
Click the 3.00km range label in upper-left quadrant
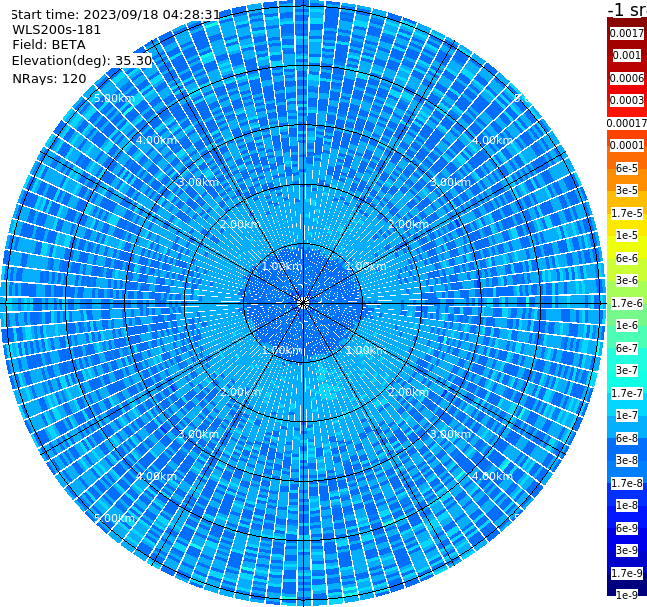coord(198,182)
